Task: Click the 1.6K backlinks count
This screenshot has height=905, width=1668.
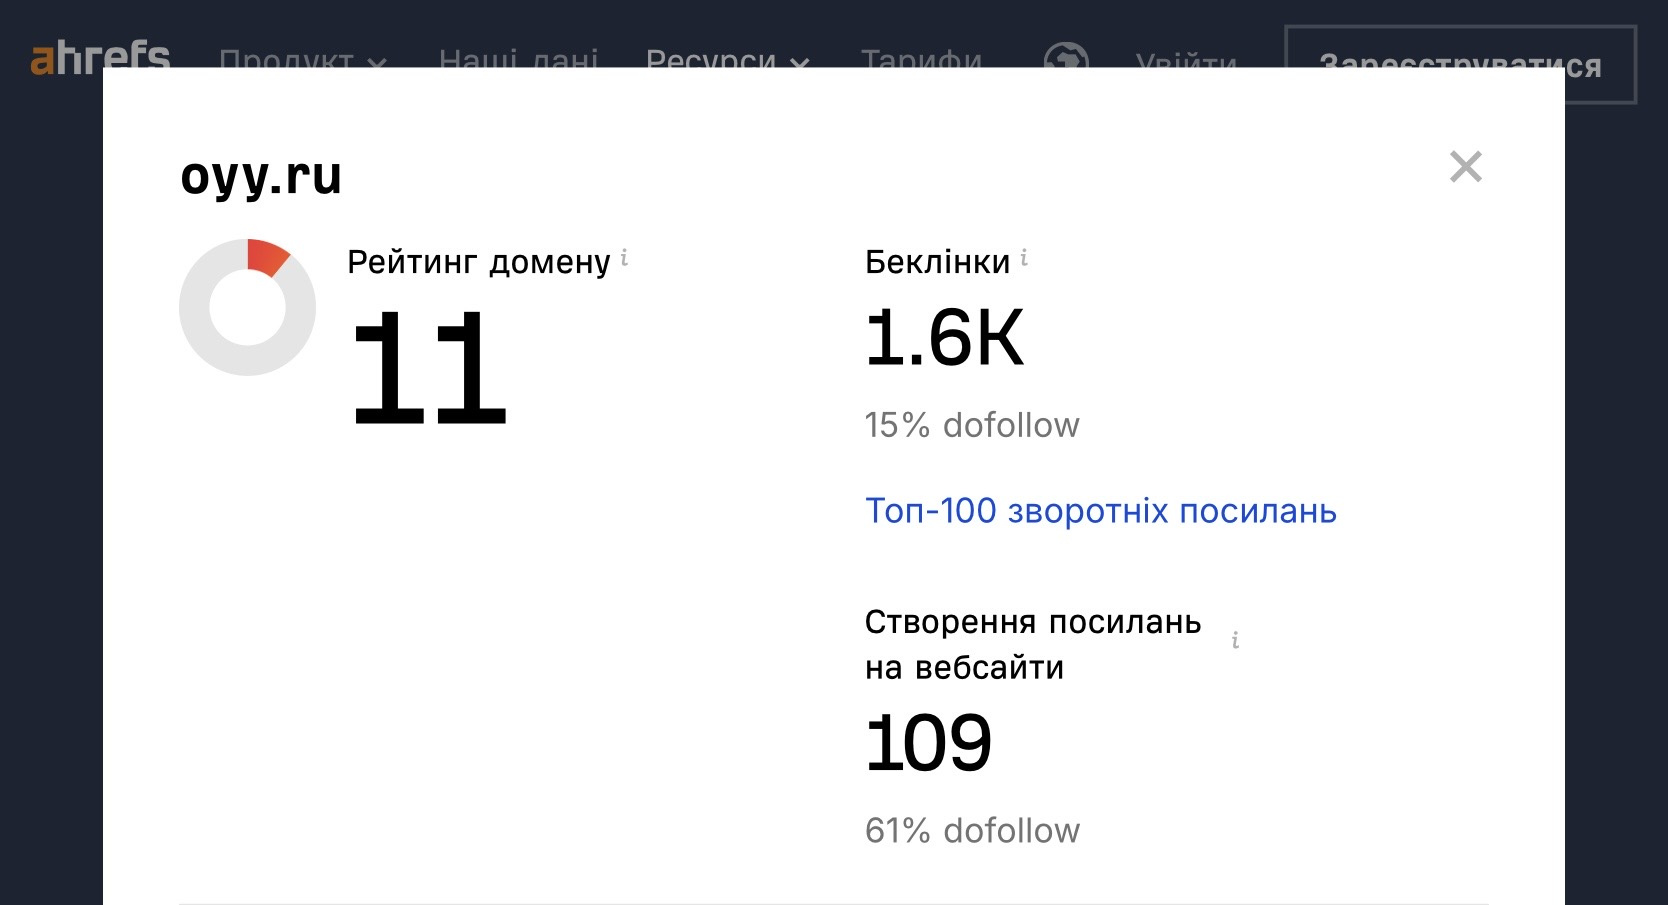Action: click(x=944, y=338)
